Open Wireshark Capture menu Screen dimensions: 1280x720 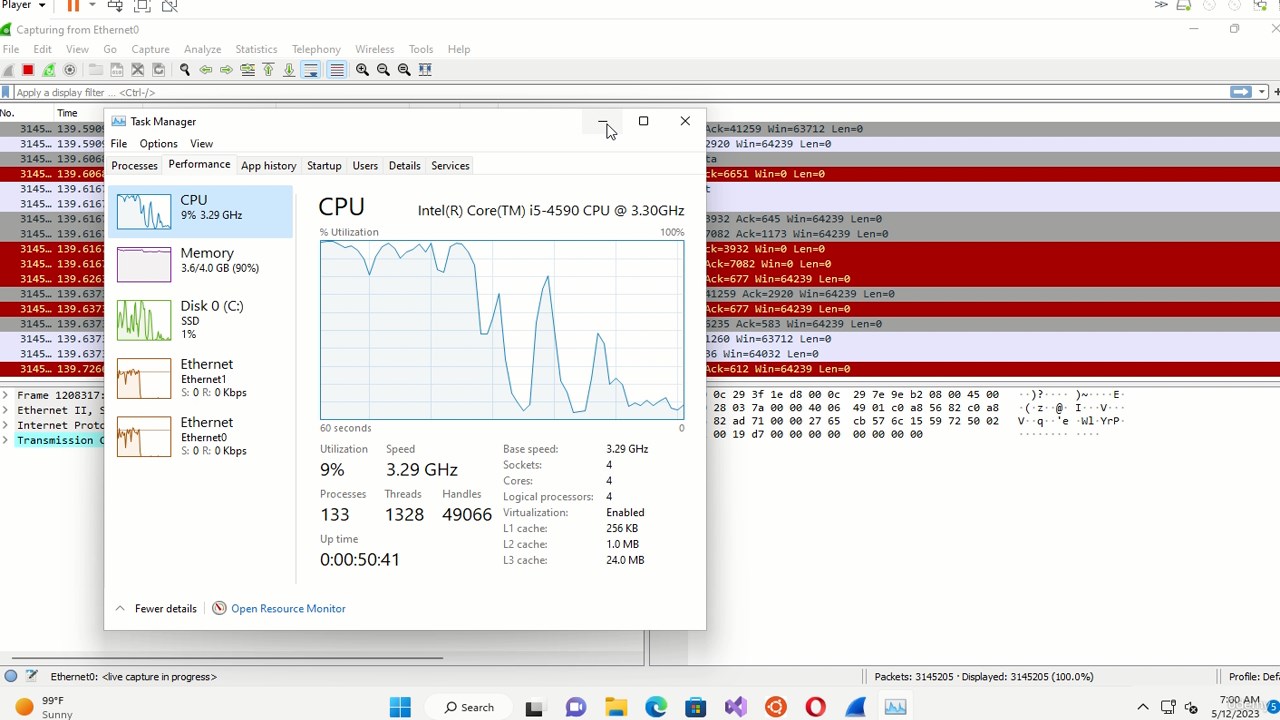(150, 49)
